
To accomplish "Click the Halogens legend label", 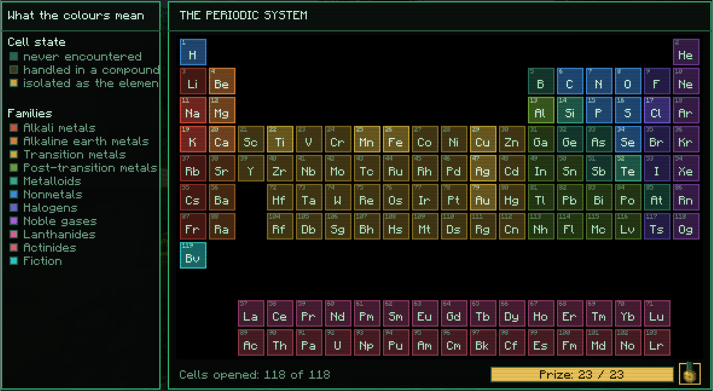I will [50, 208].
